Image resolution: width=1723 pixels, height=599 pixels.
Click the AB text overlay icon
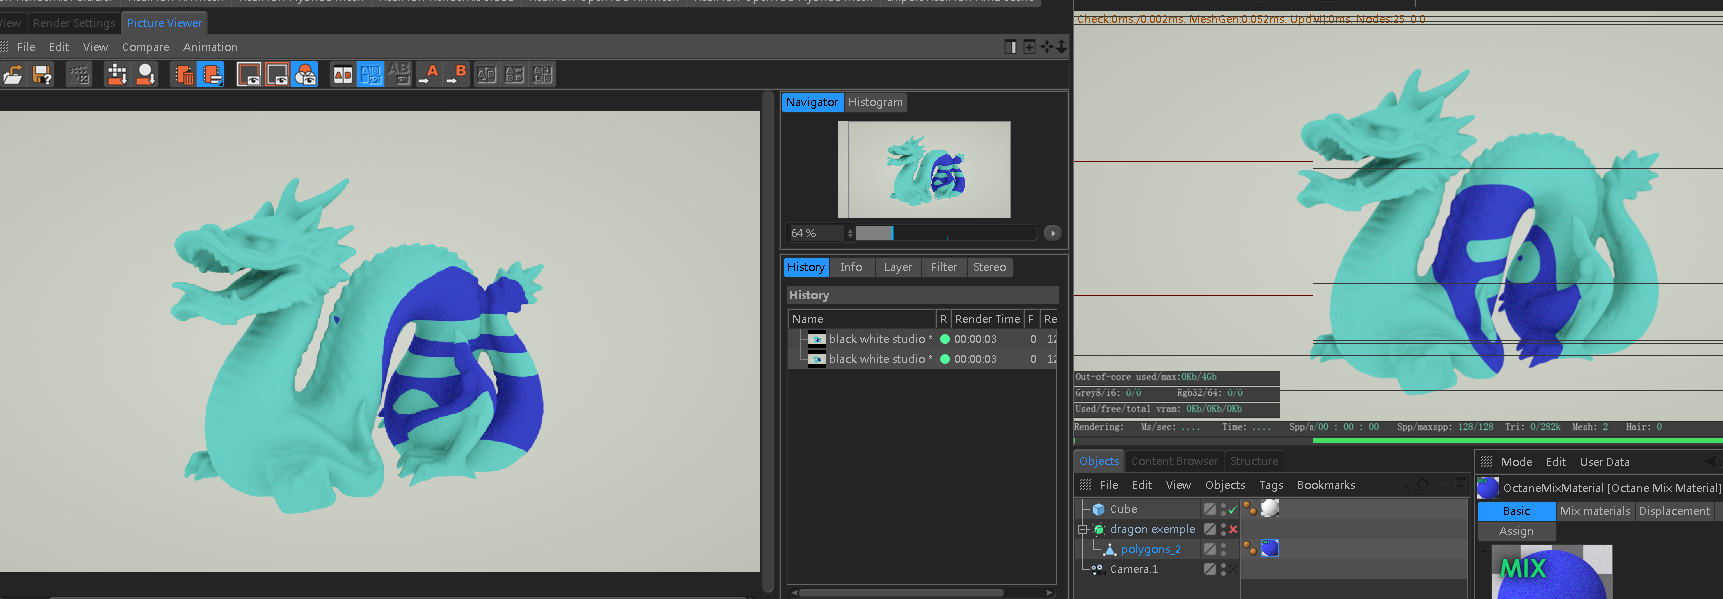tap(543, 75)
